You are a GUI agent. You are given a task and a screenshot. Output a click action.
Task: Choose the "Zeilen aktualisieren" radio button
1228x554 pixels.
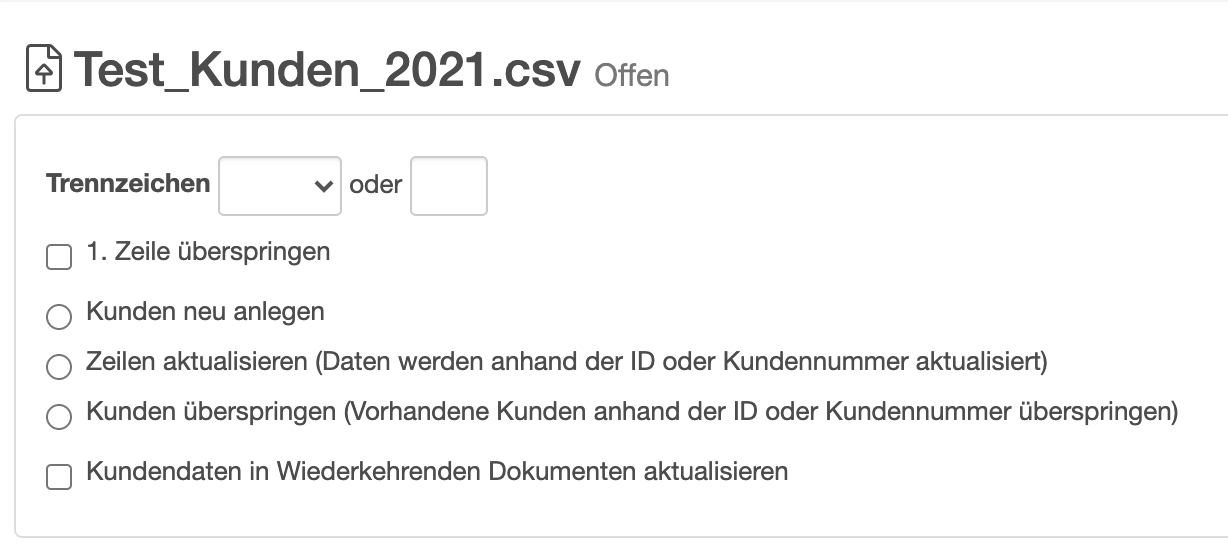coord(59,367)
